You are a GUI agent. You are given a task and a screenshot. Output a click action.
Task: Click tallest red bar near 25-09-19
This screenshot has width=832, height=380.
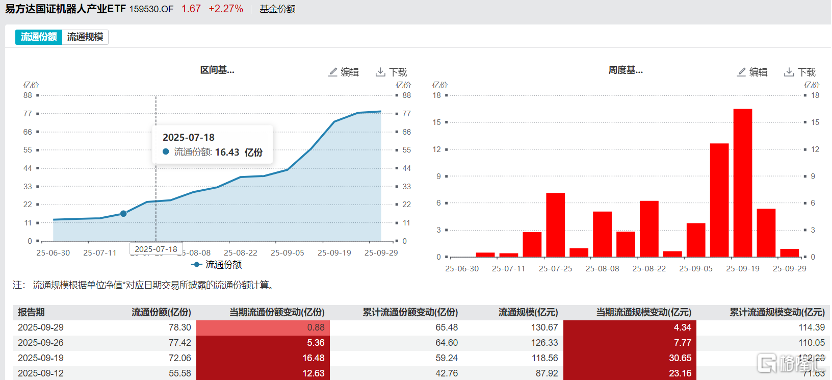pos(742,183)
